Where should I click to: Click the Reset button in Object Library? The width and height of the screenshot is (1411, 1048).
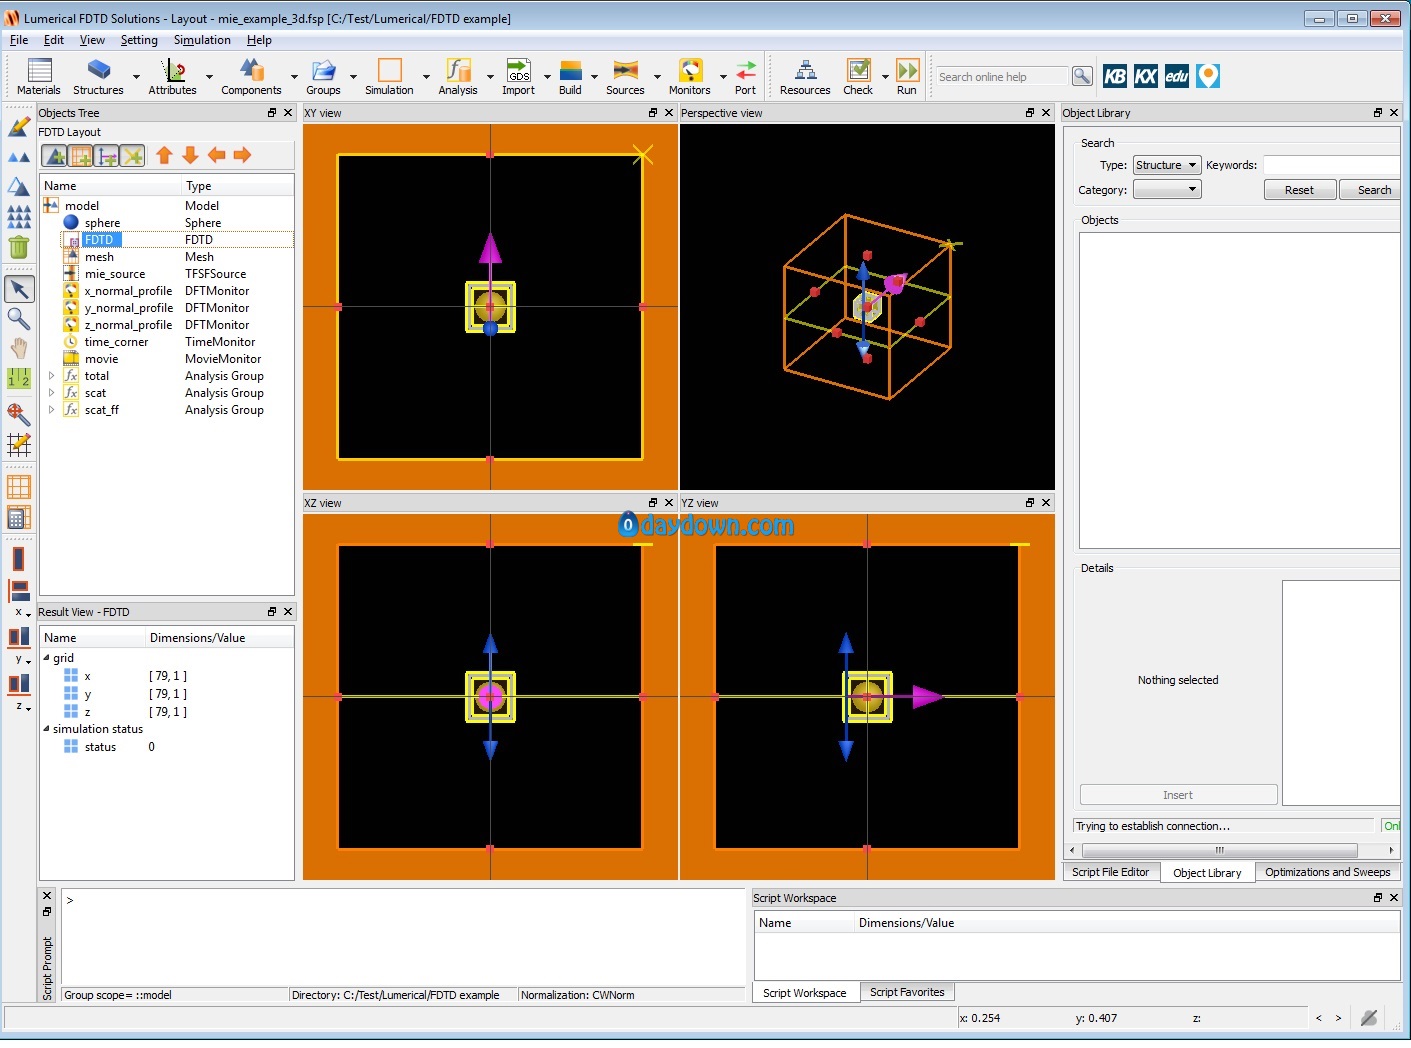point(1299,190)
